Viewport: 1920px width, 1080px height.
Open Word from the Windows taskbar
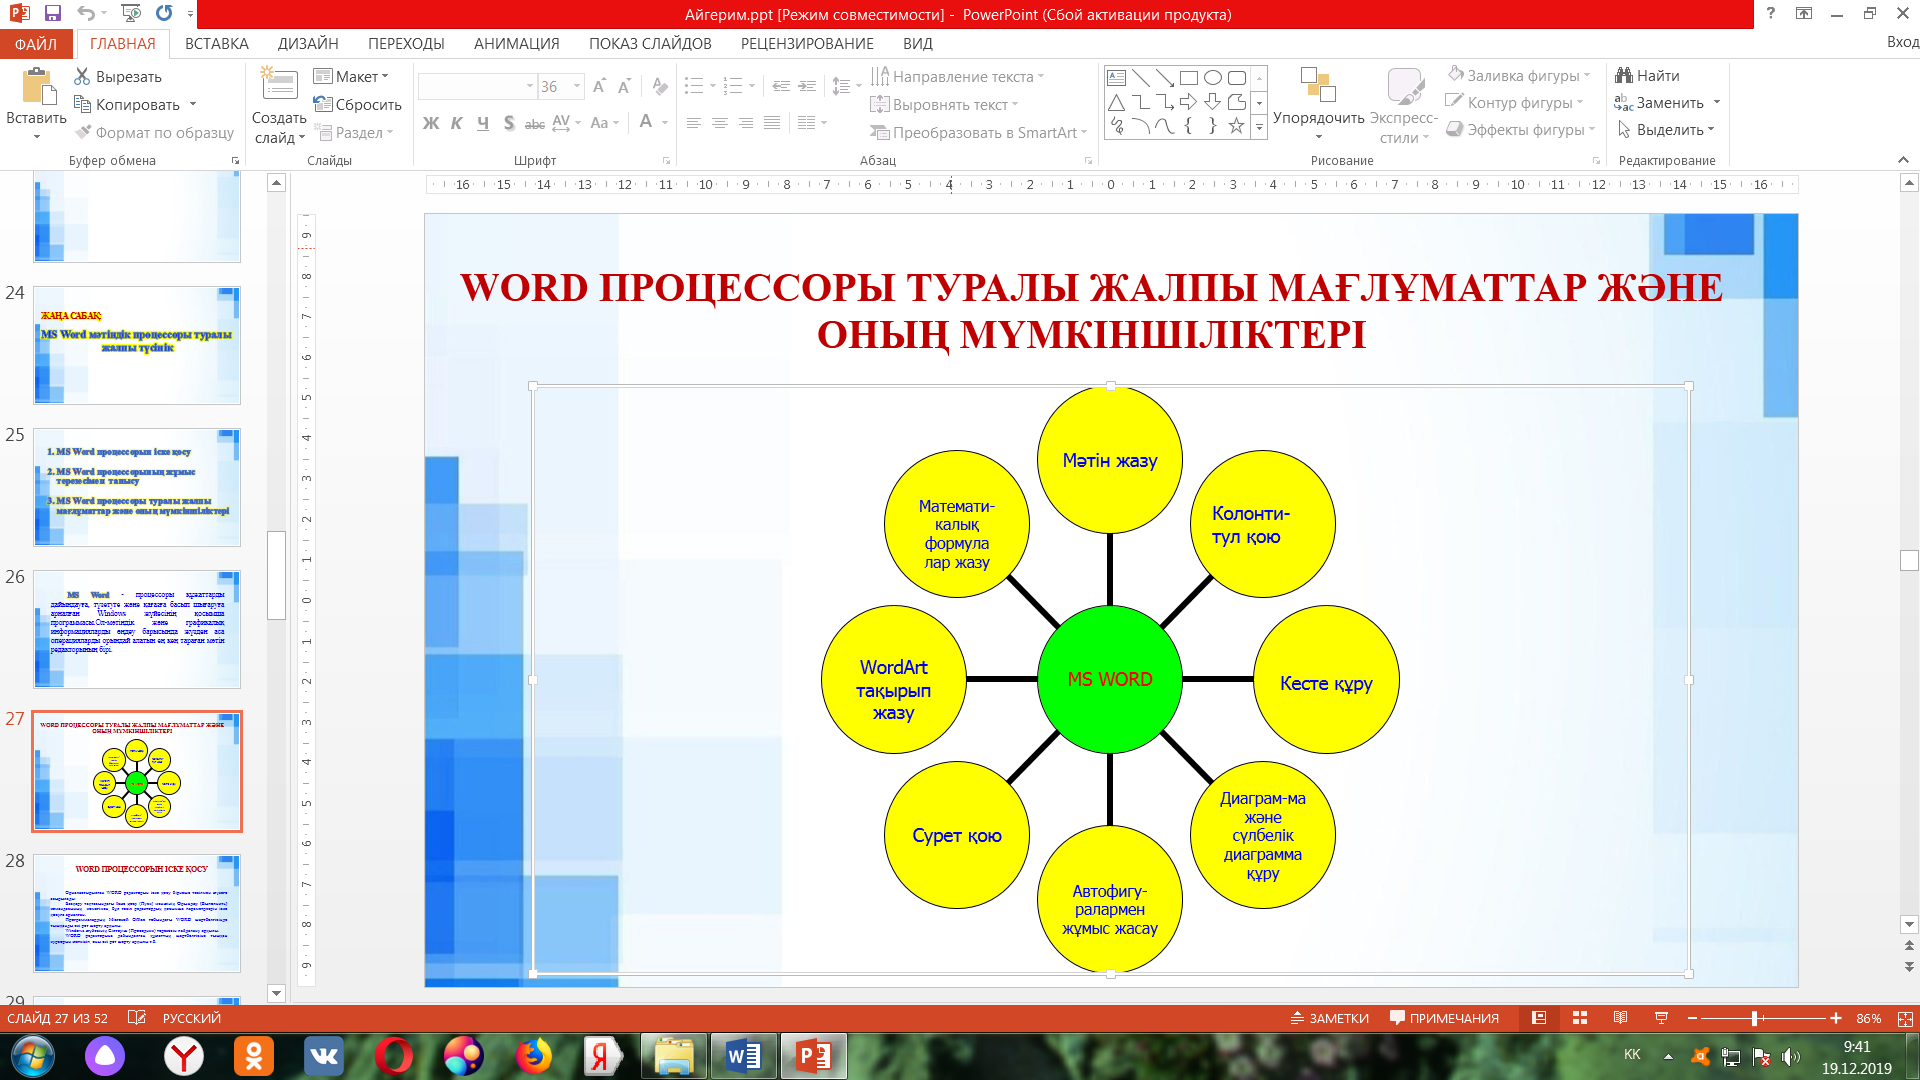[743, 1056]
